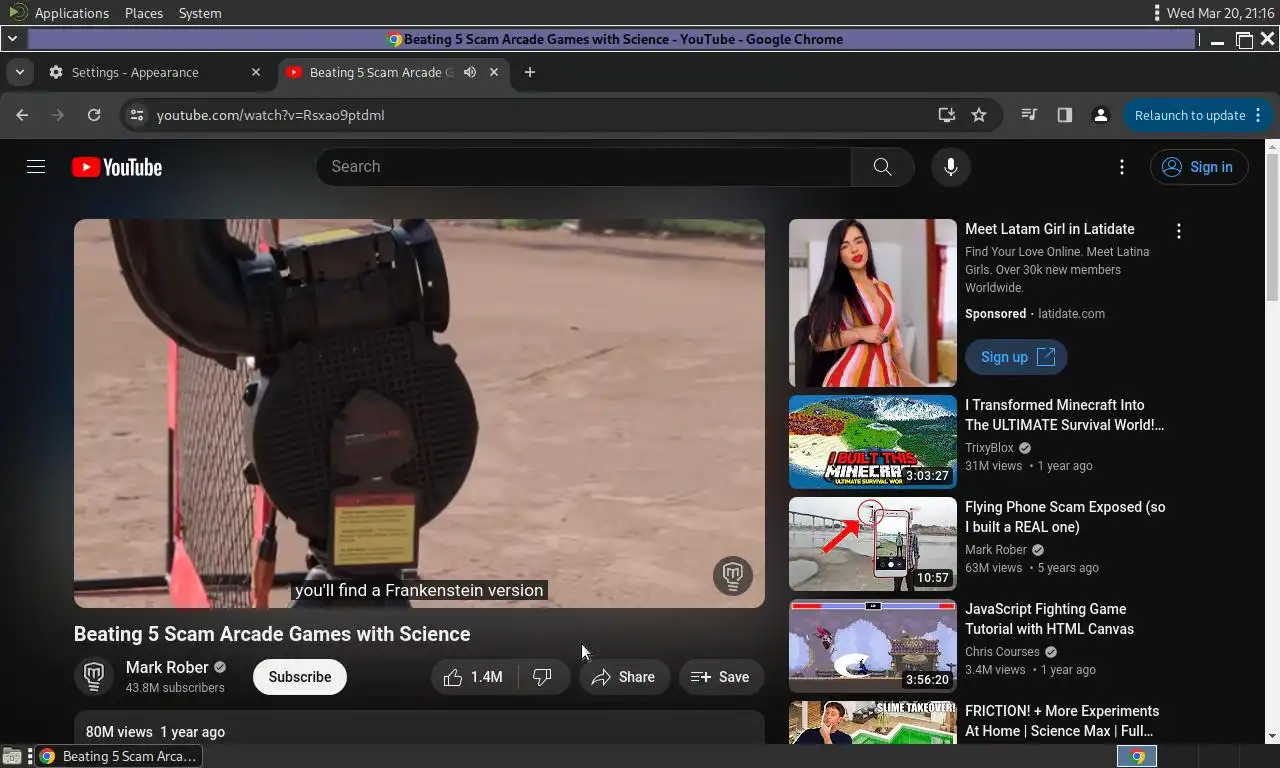Open Chrome three-dot menu beside Relaunch
The image size is (1280, 768).
[1258, 115]
